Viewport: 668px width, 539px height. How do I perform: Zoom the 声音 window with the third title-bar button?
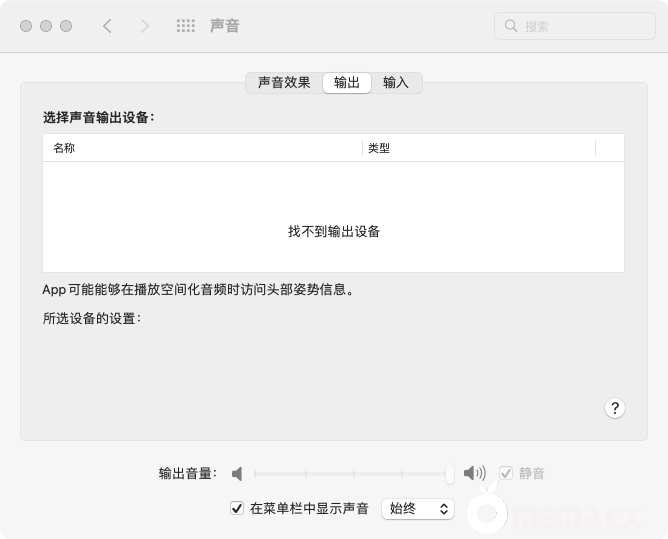coord(66,26)
